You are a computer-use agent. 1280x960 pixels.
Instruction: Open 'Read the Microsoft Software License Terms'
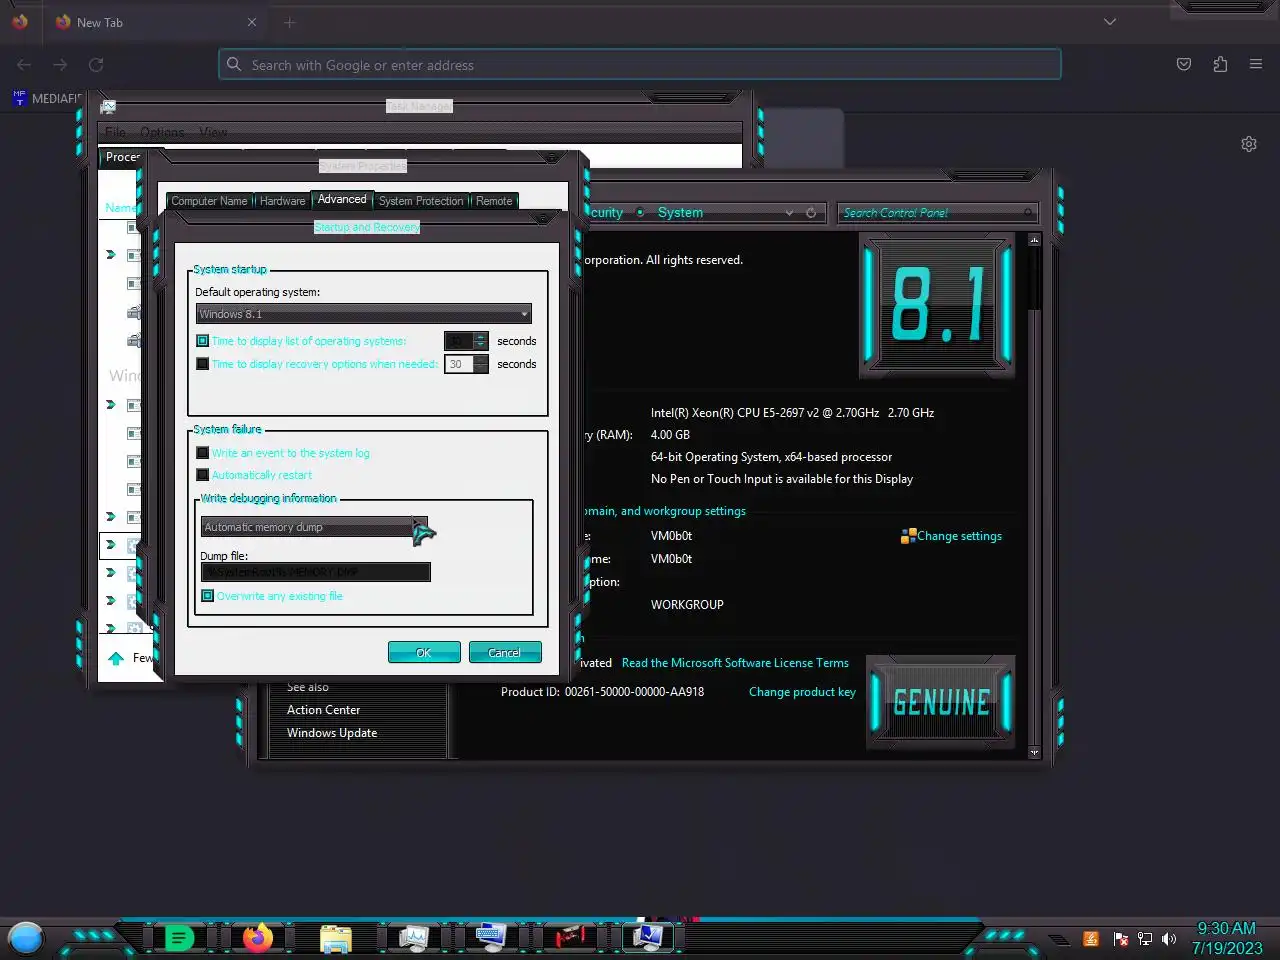[735, 663]
